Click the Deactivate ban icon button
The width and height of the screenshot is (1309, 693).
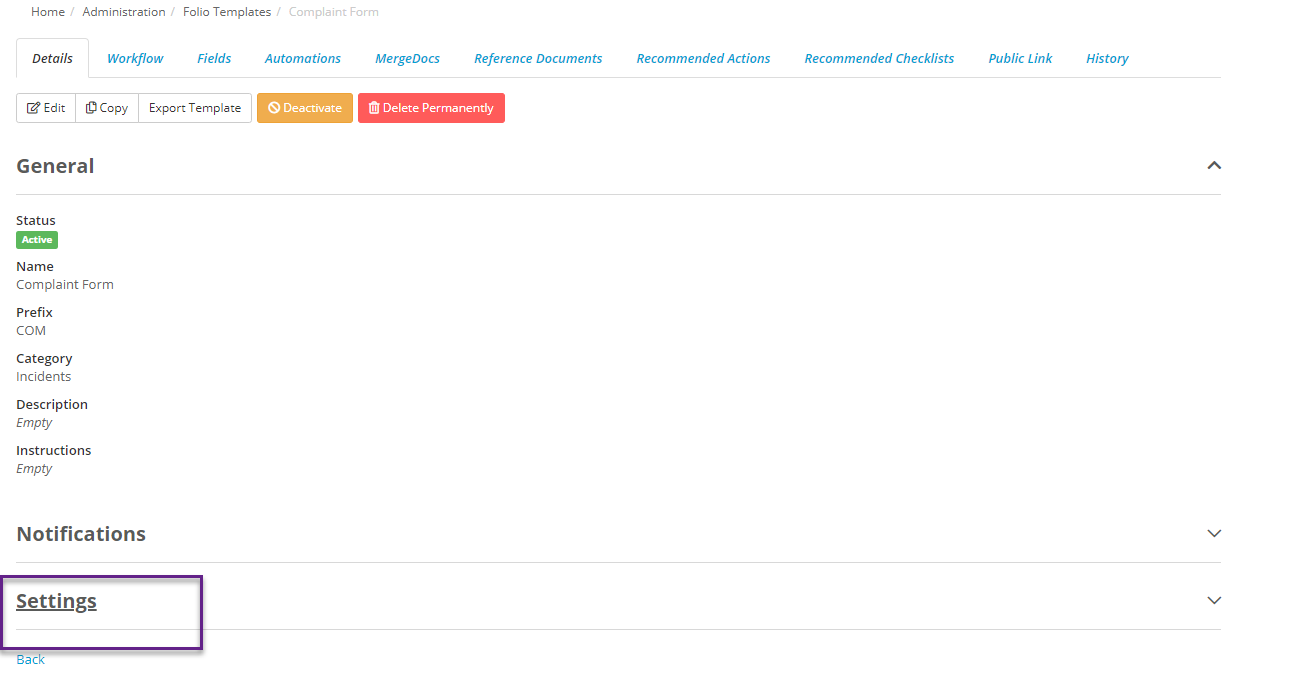(305, 108)
